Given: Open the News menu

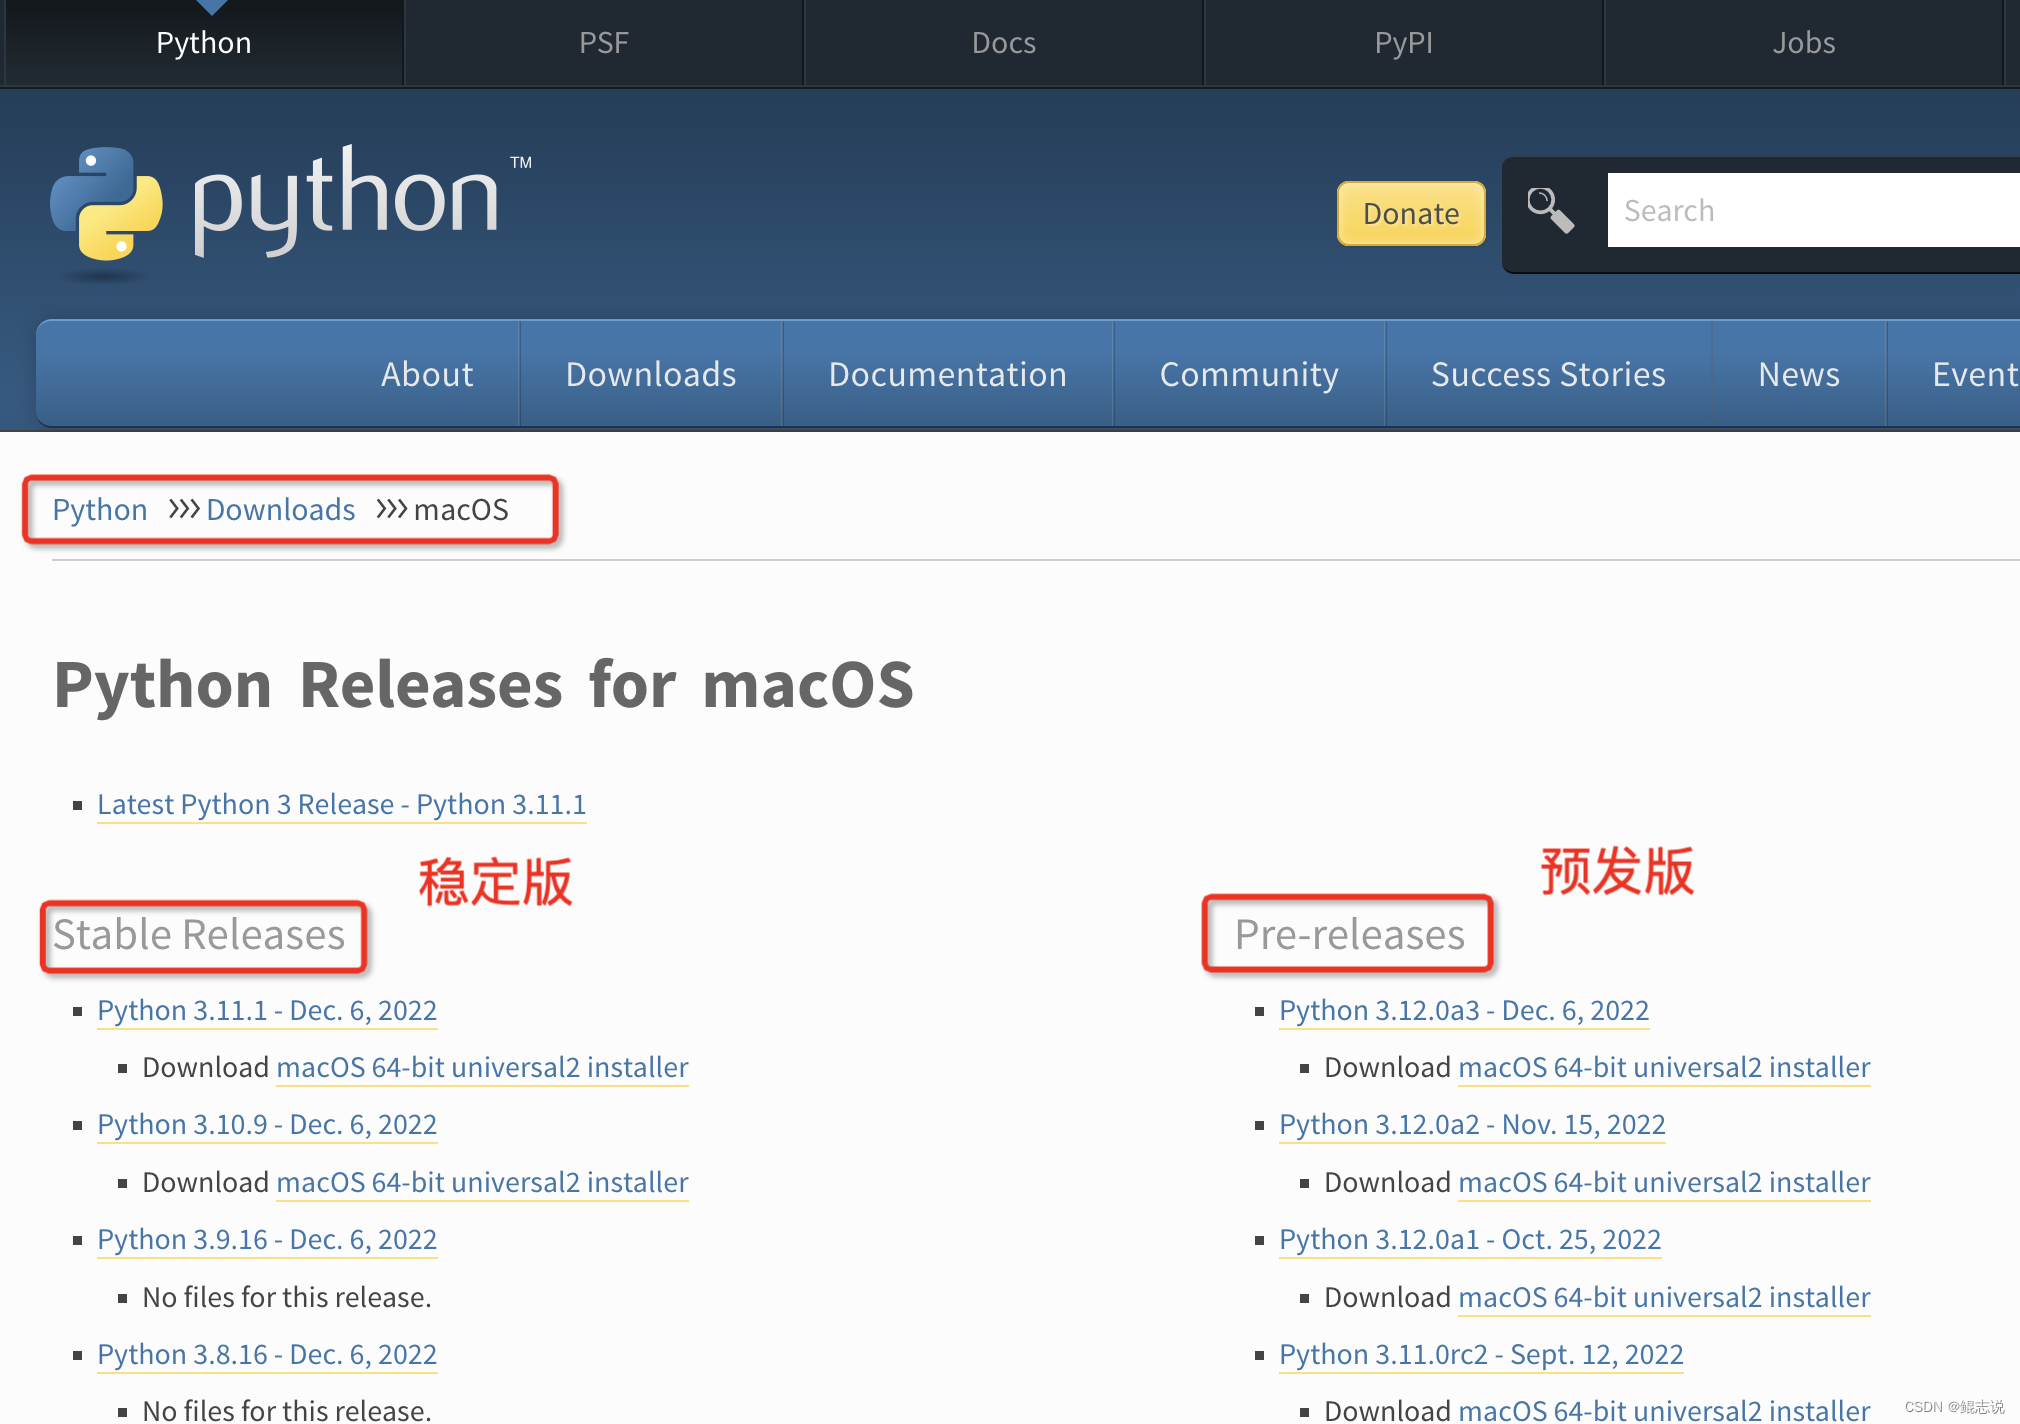Looking at the screenshot, I should (x=1798, y=373).
